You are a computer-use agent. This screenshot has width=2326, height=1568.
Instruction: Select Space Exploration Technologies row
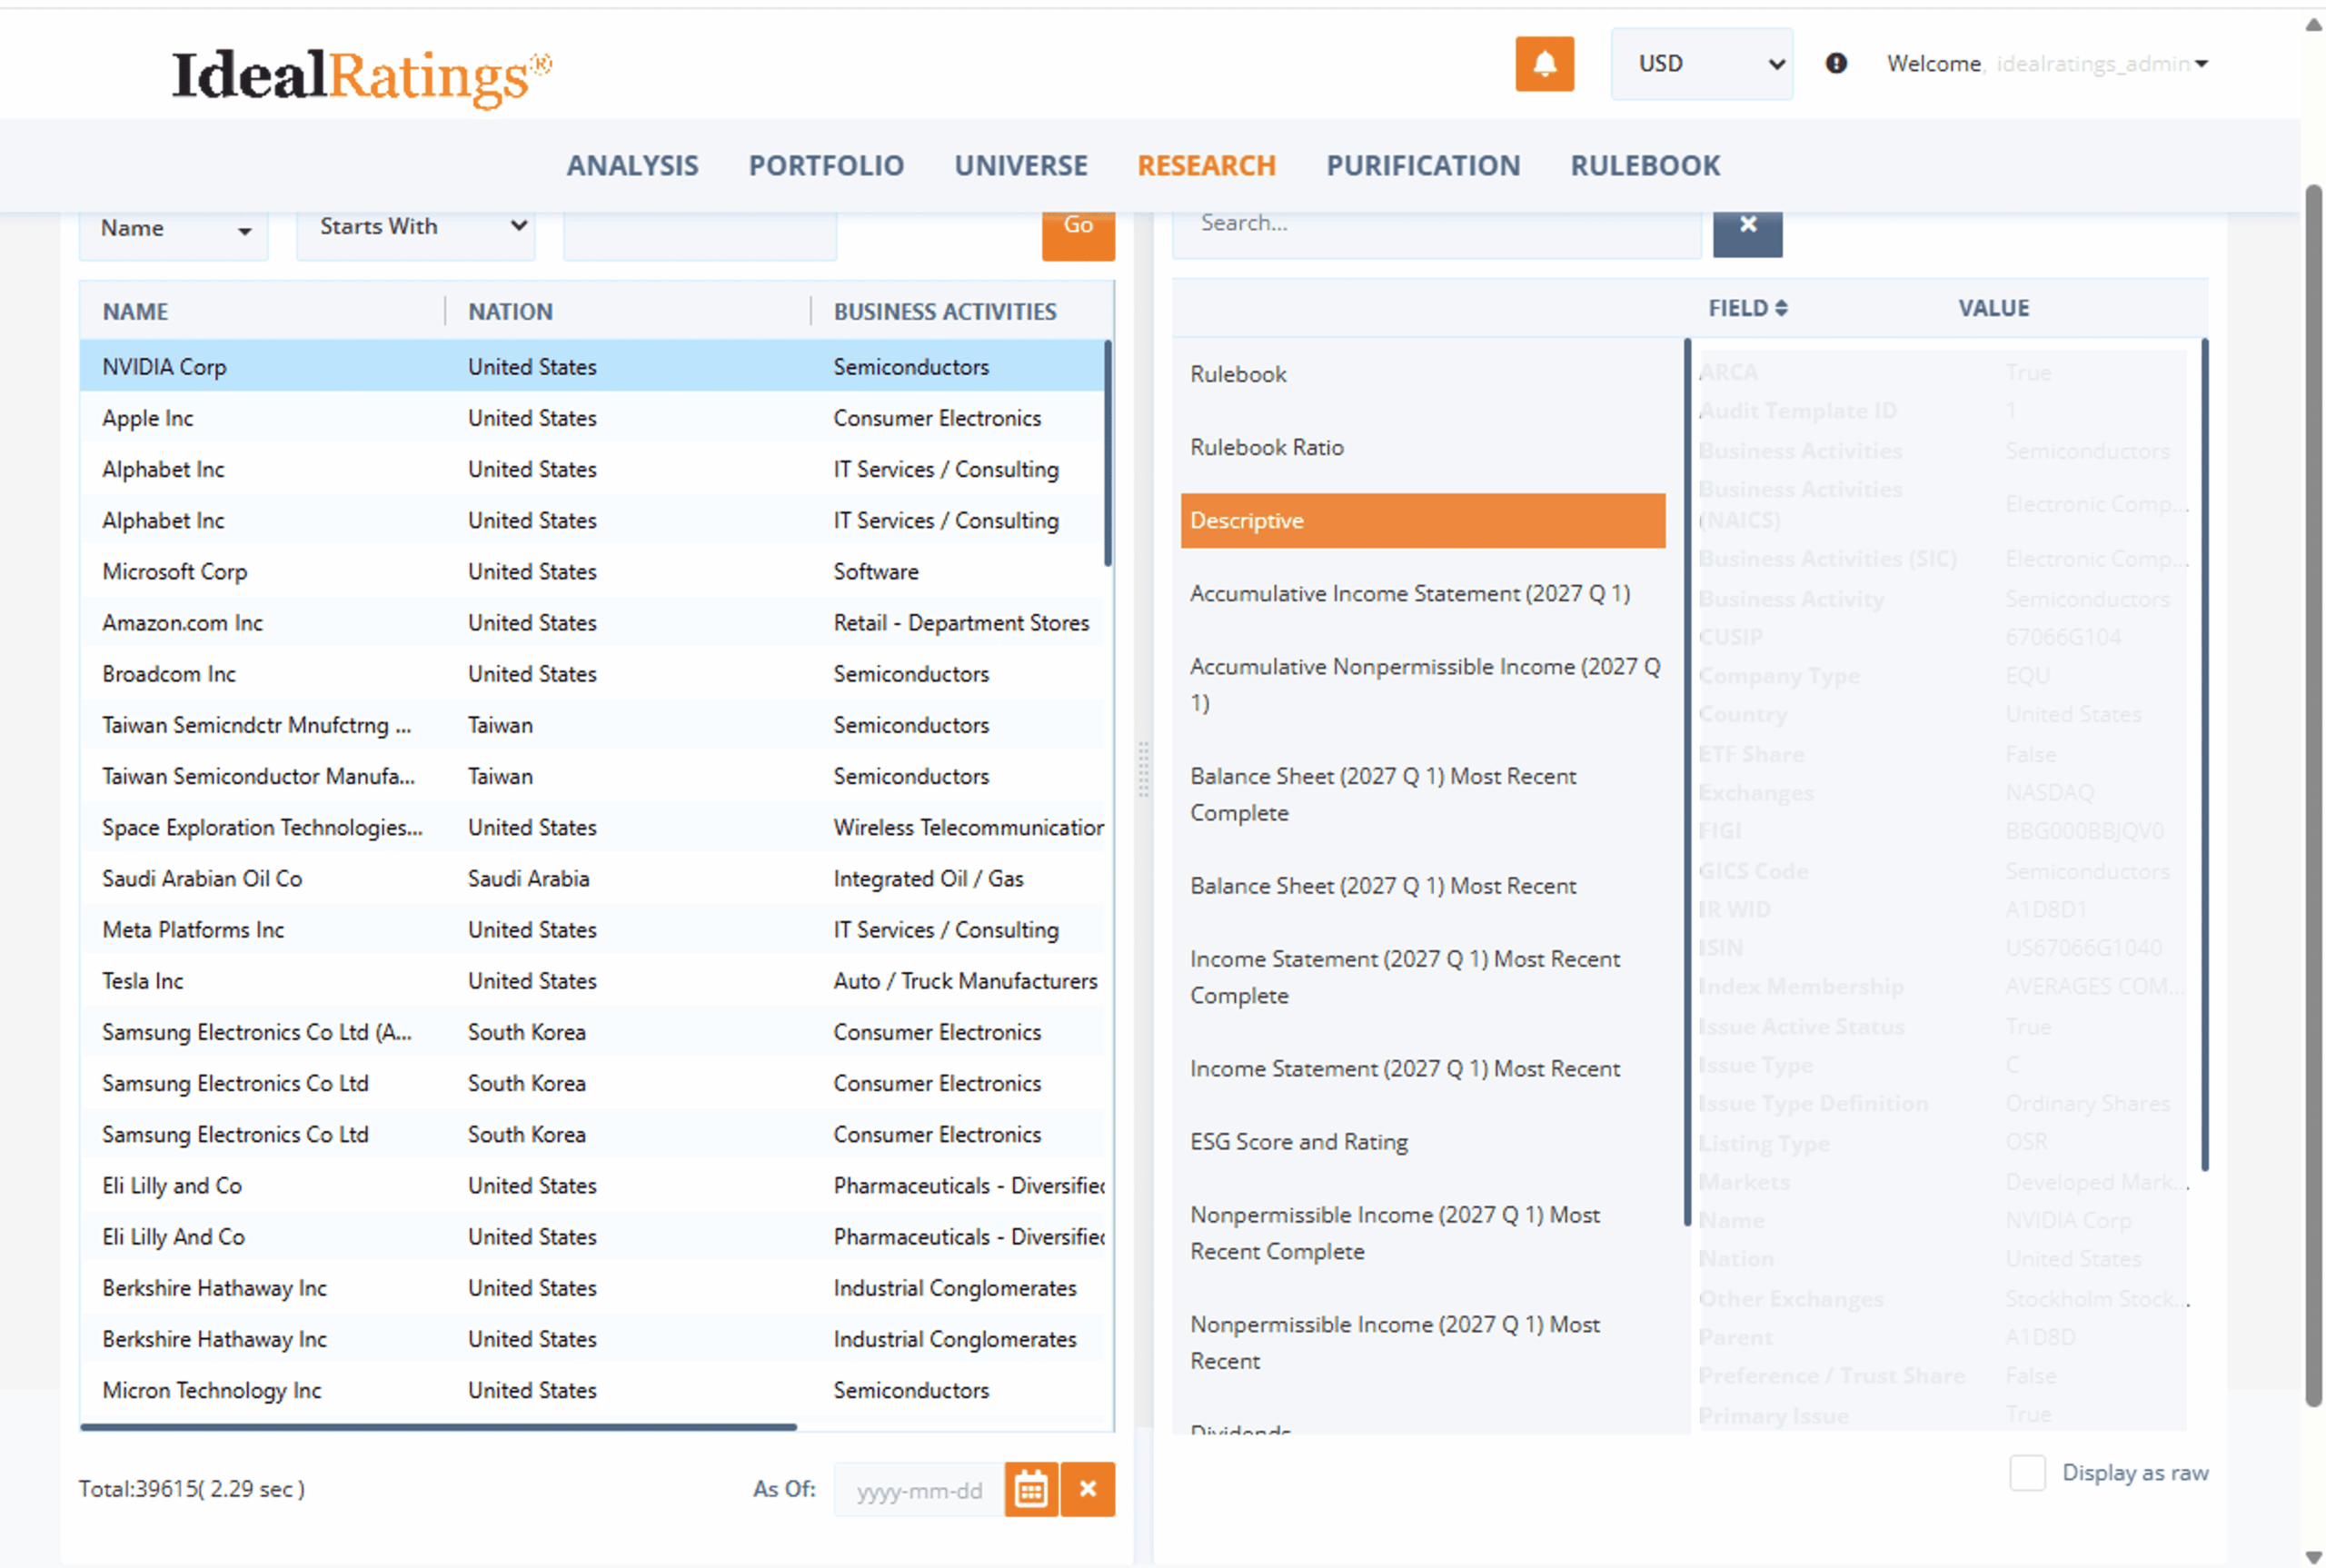coord(592,827)
